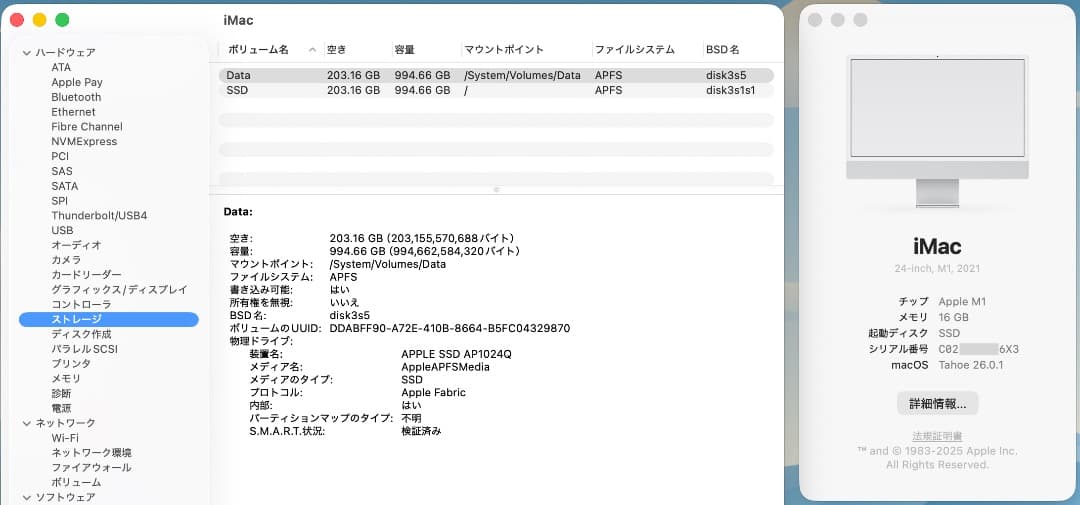1080x505 pixels.
Task: Open ネットワーク環境 in the sidebar
Action: (x=92, y=453)
